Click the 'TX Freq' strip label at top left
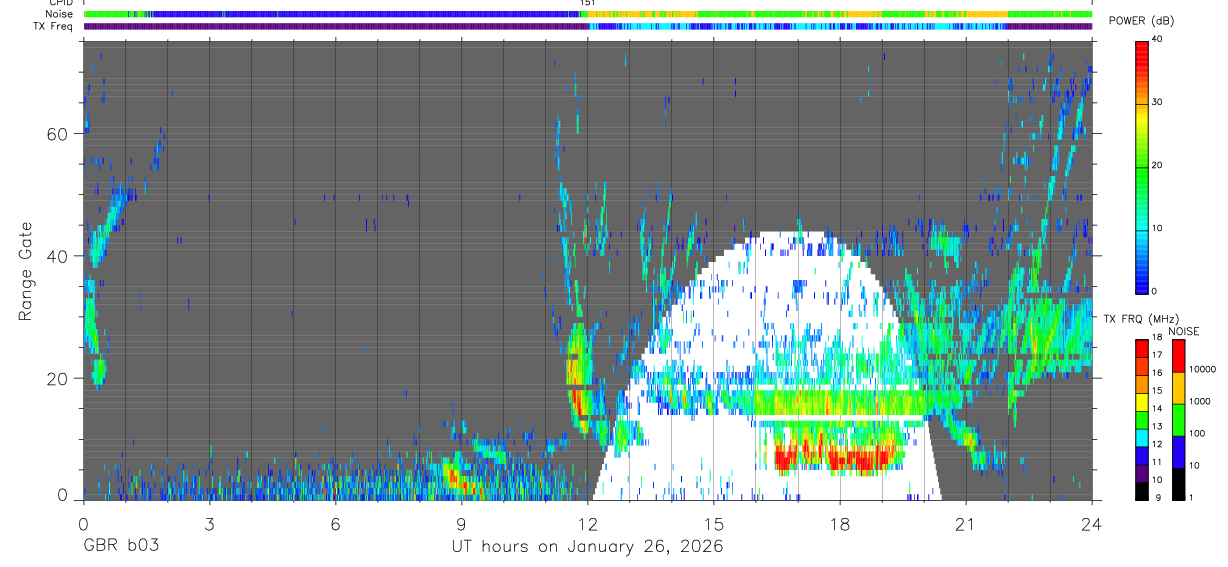Image resolution: width=1228 pixels, height=567 pixels. (x=54, y=27)
